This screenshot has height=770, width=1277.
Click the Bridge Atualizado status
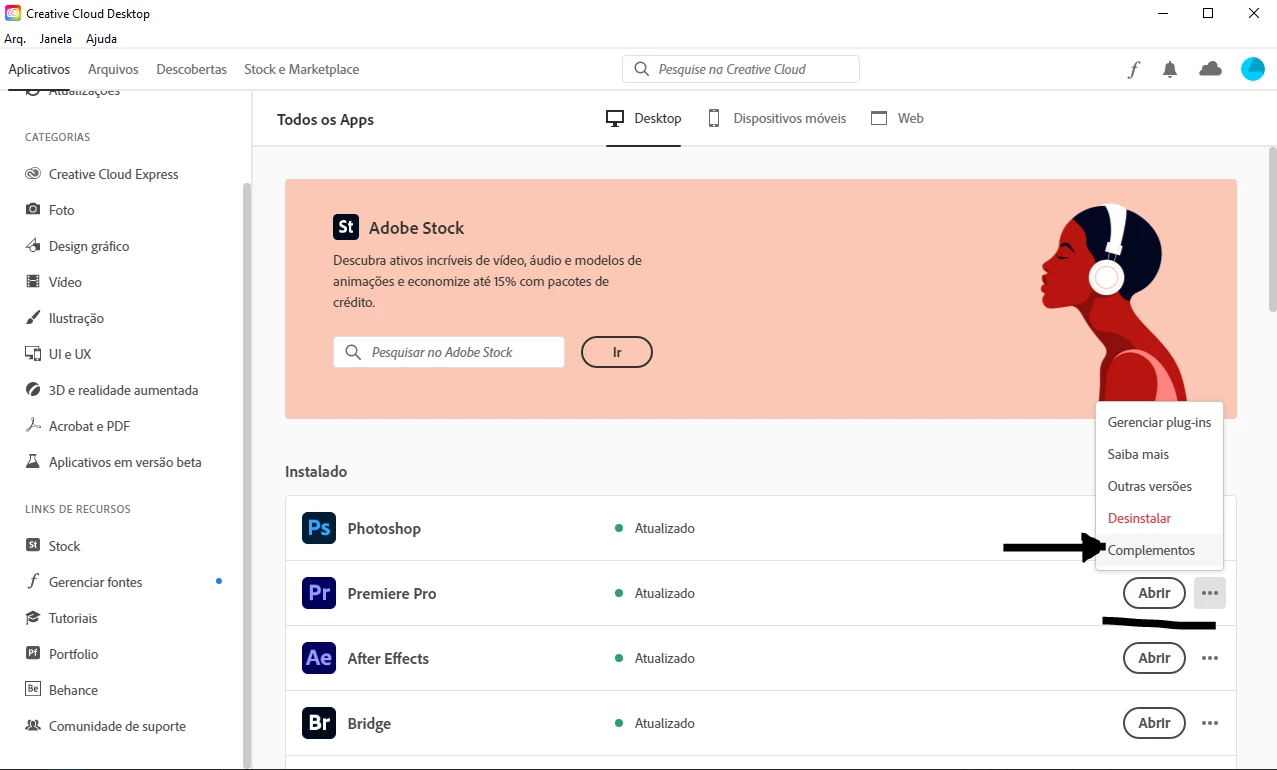[655, 723]
